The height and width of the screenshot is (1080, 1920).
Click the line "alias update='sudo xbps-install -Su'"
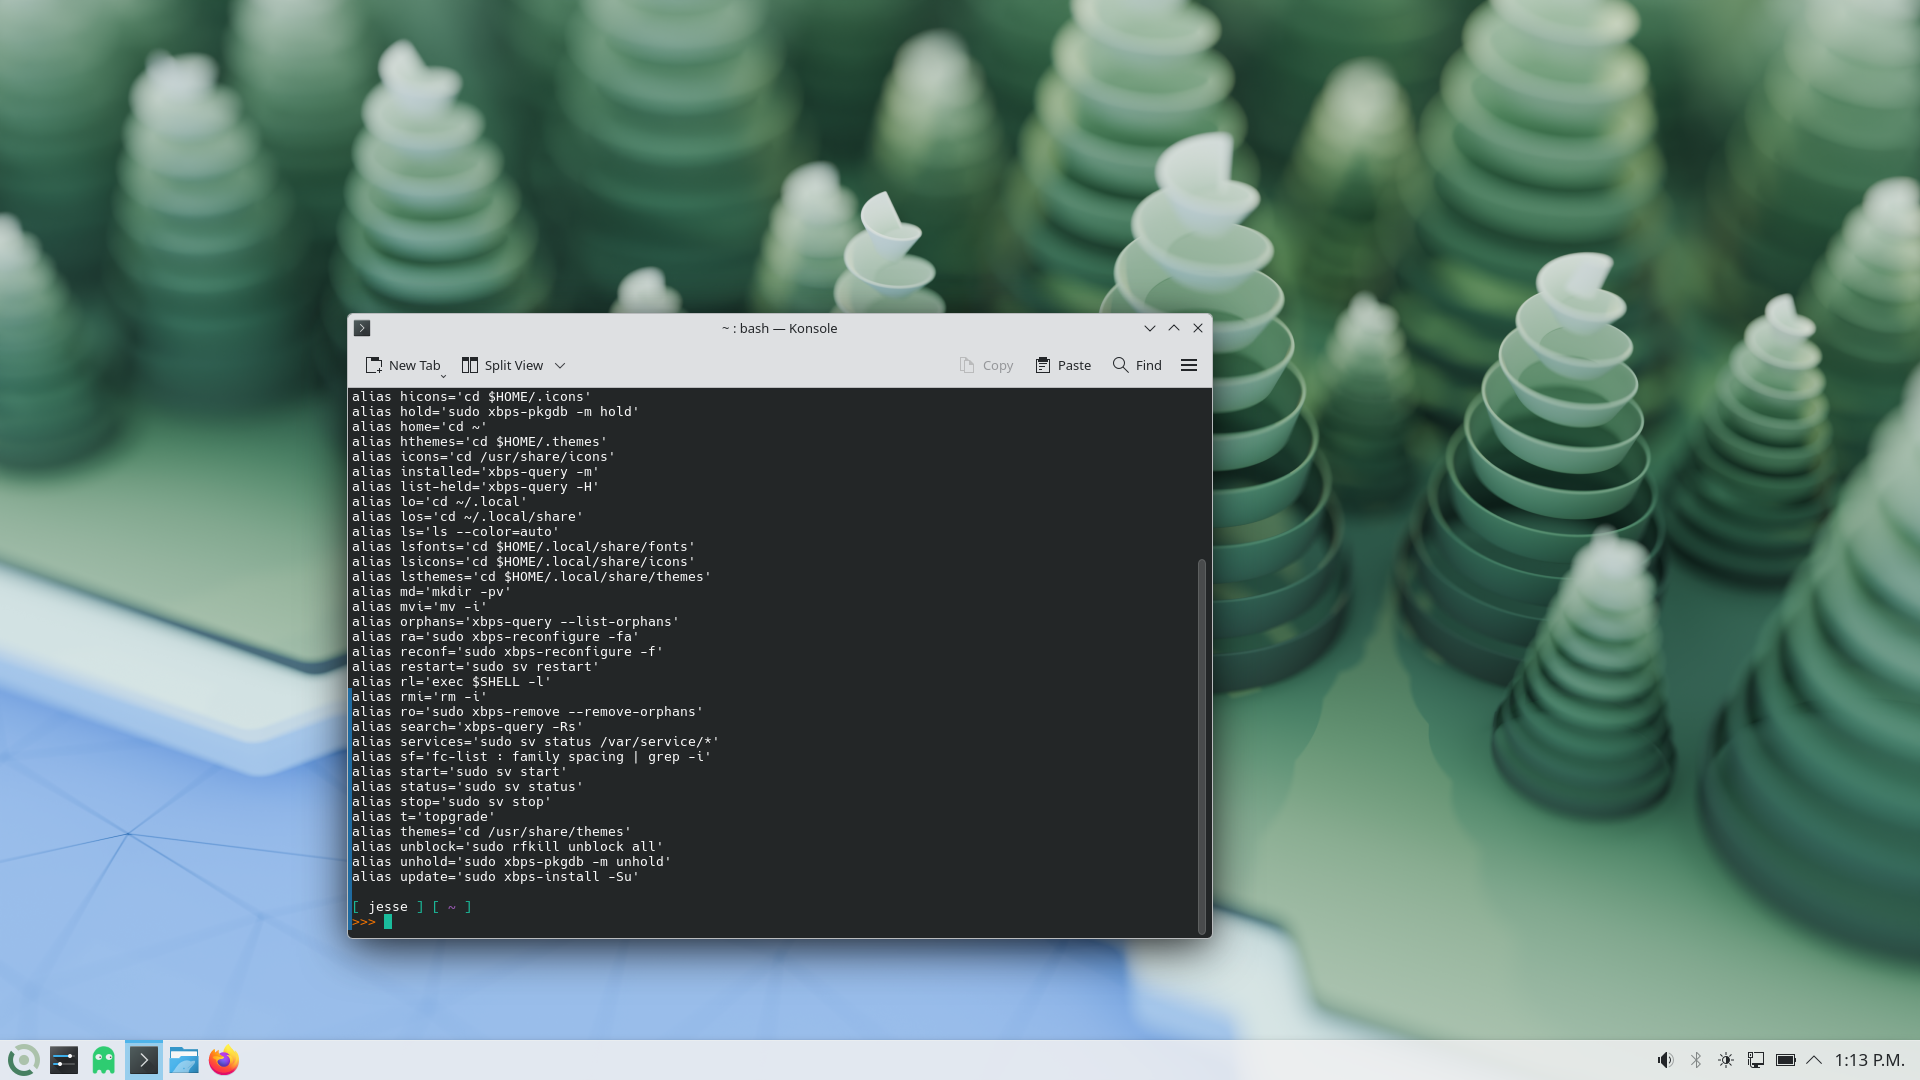(495, 877)
